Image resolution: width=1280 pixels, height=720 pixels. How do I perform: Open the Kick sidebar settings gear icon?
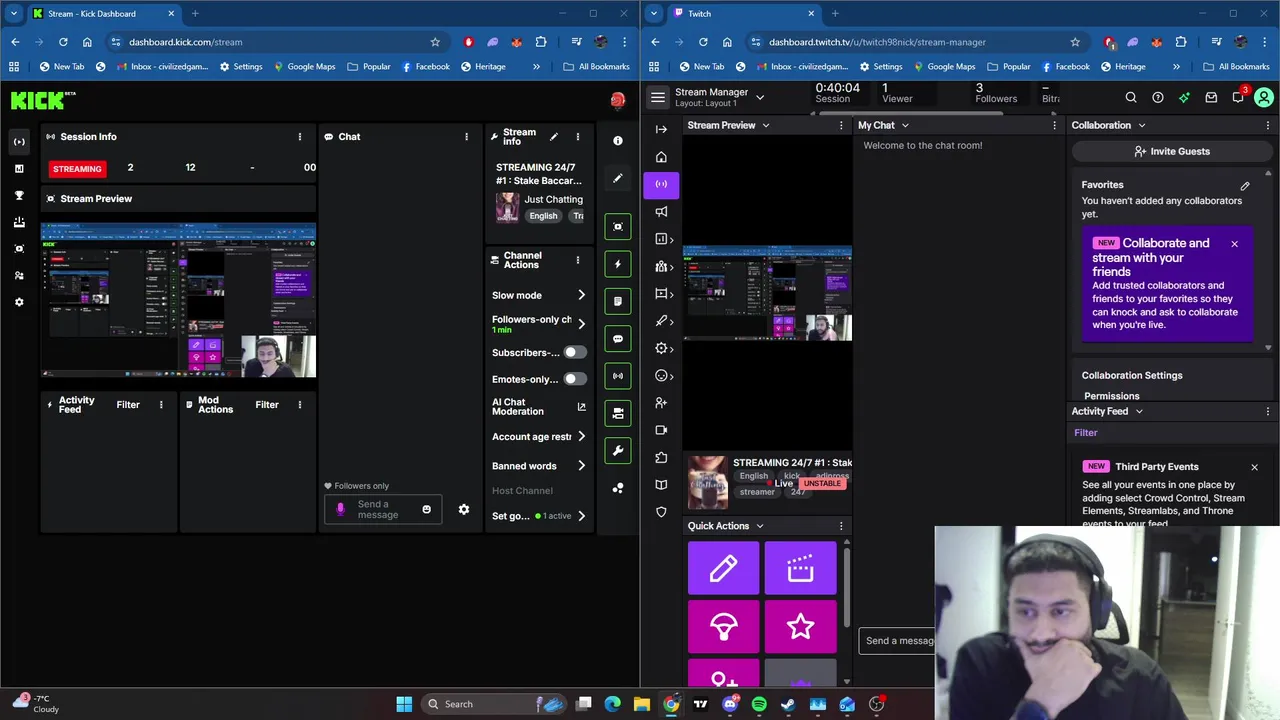click(19, 302)
